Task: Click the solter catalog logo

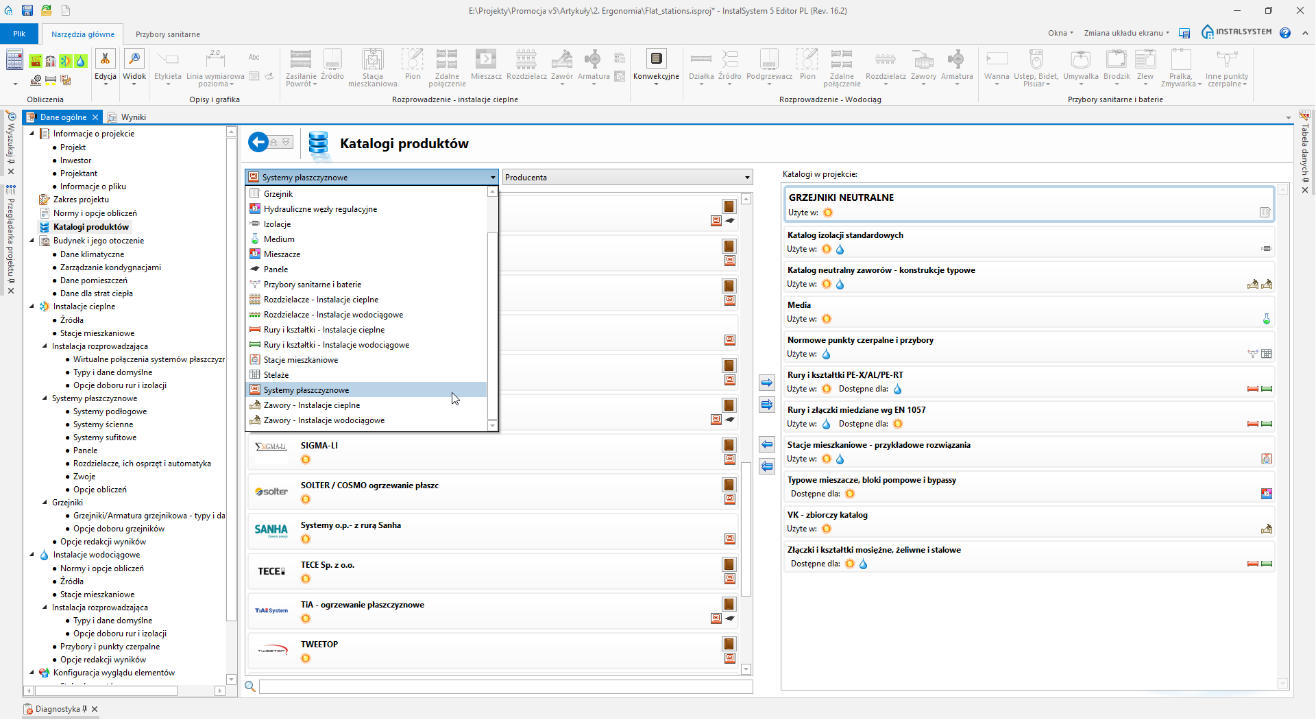Action: click(x=271, y=491)
